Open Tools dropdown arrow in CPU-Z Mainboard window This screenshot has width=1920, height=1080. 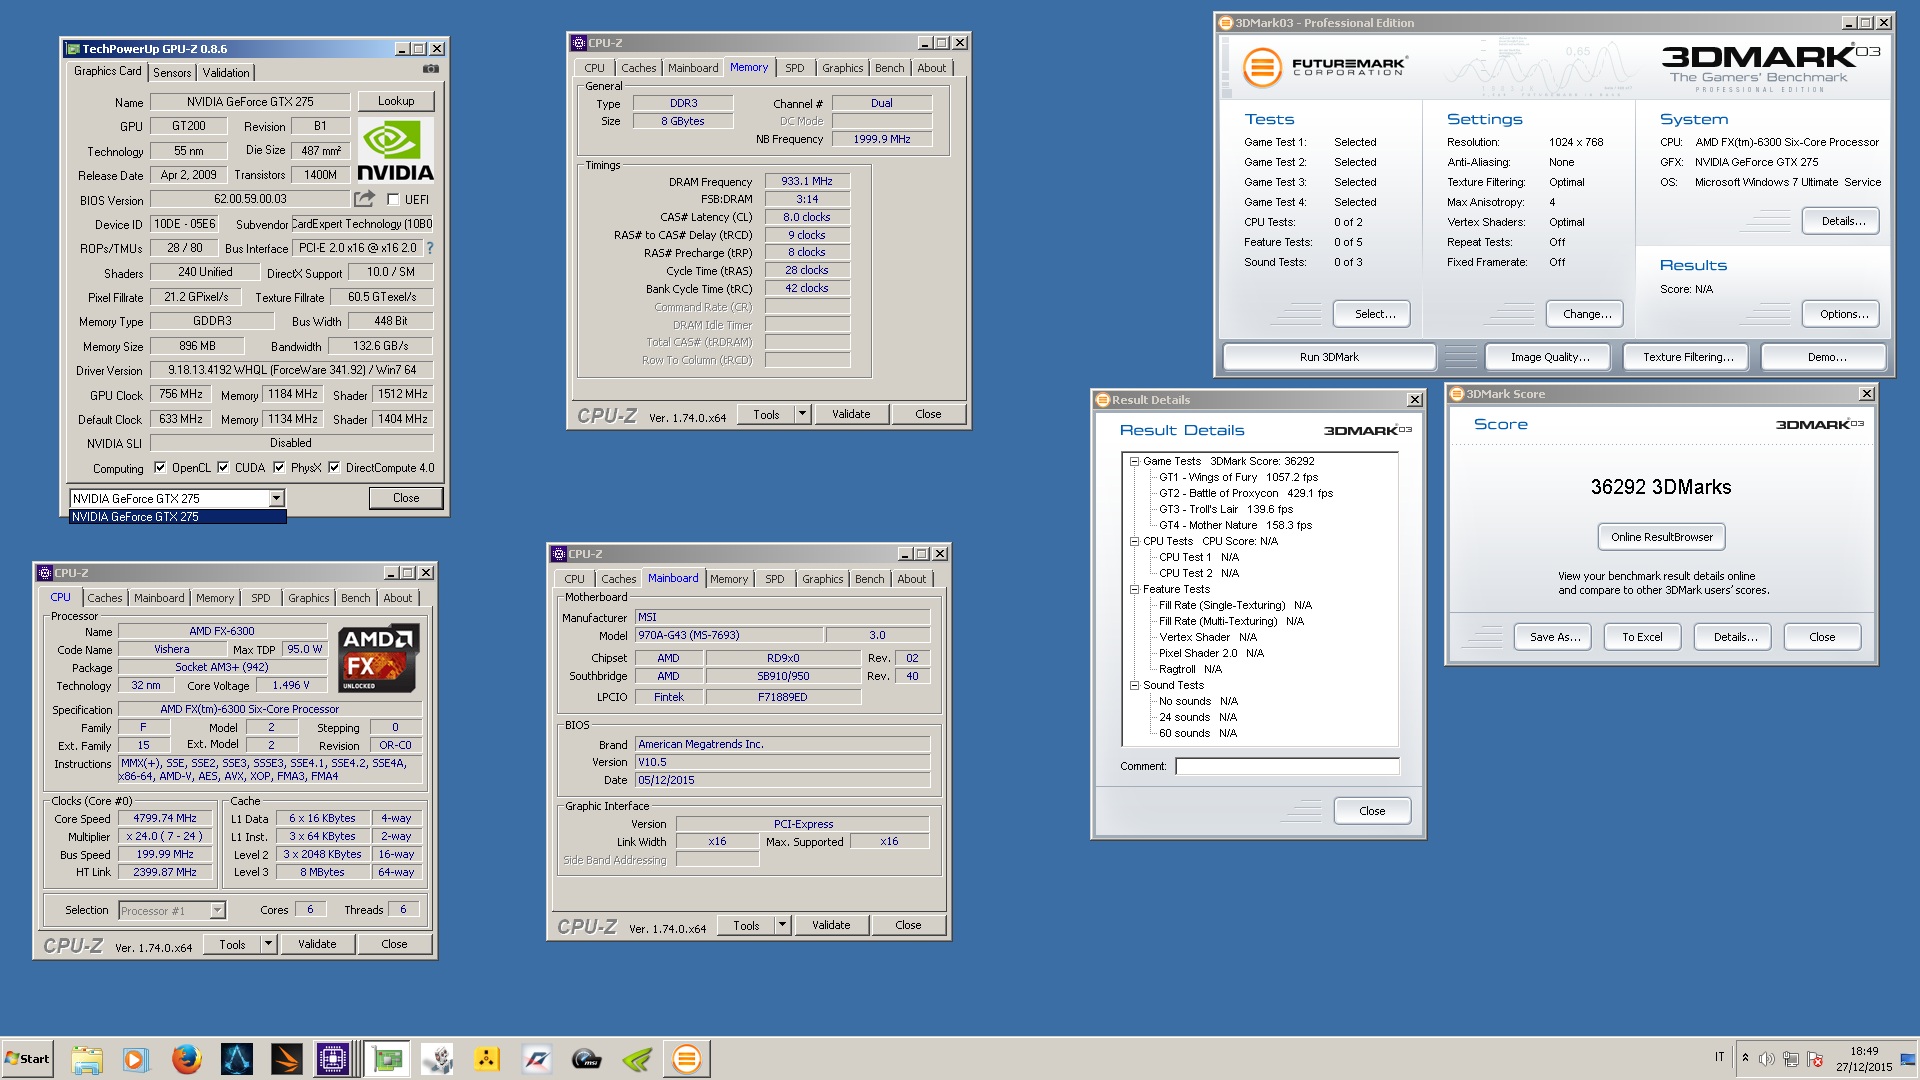(782, 926)
